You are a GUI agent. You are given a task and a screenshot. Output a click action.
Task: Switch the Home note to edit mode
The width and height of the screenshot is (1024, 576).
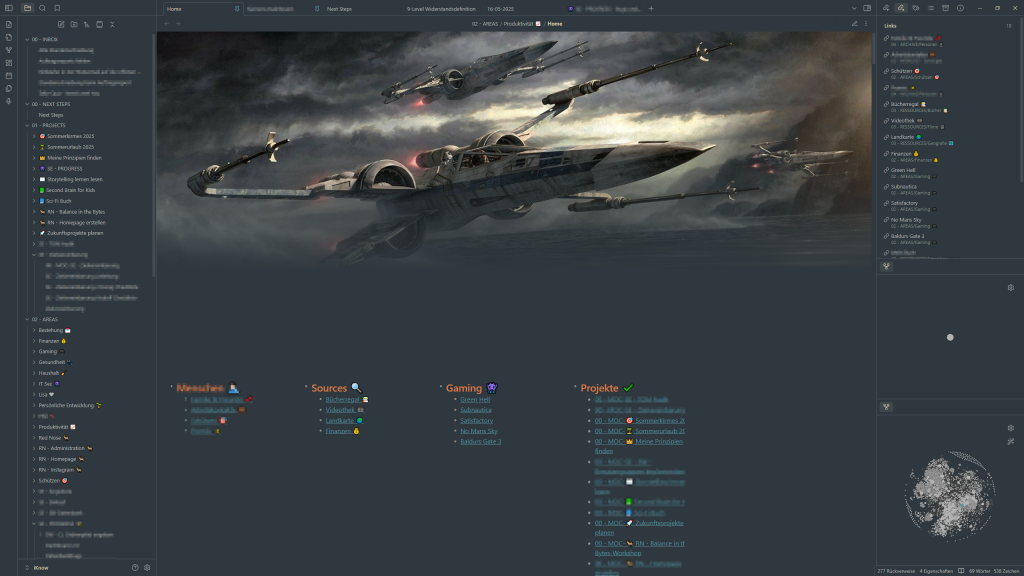[x=854, y=23]
